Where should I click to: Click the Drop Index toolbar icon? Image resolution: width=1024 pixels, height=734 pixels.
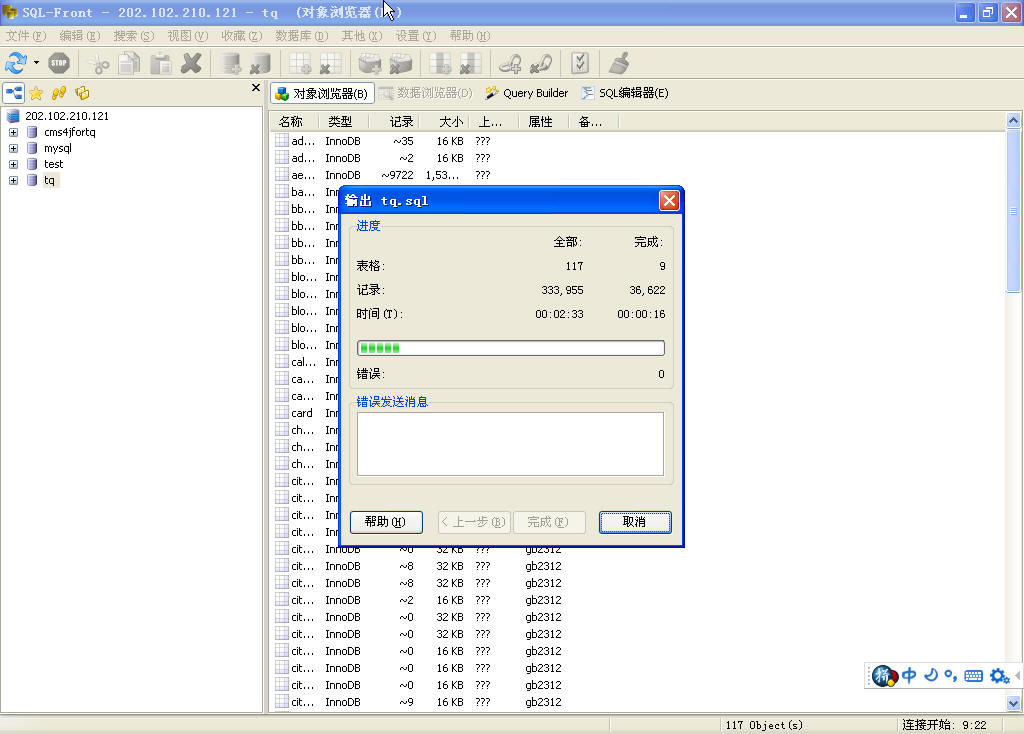[x=400, y=63]
